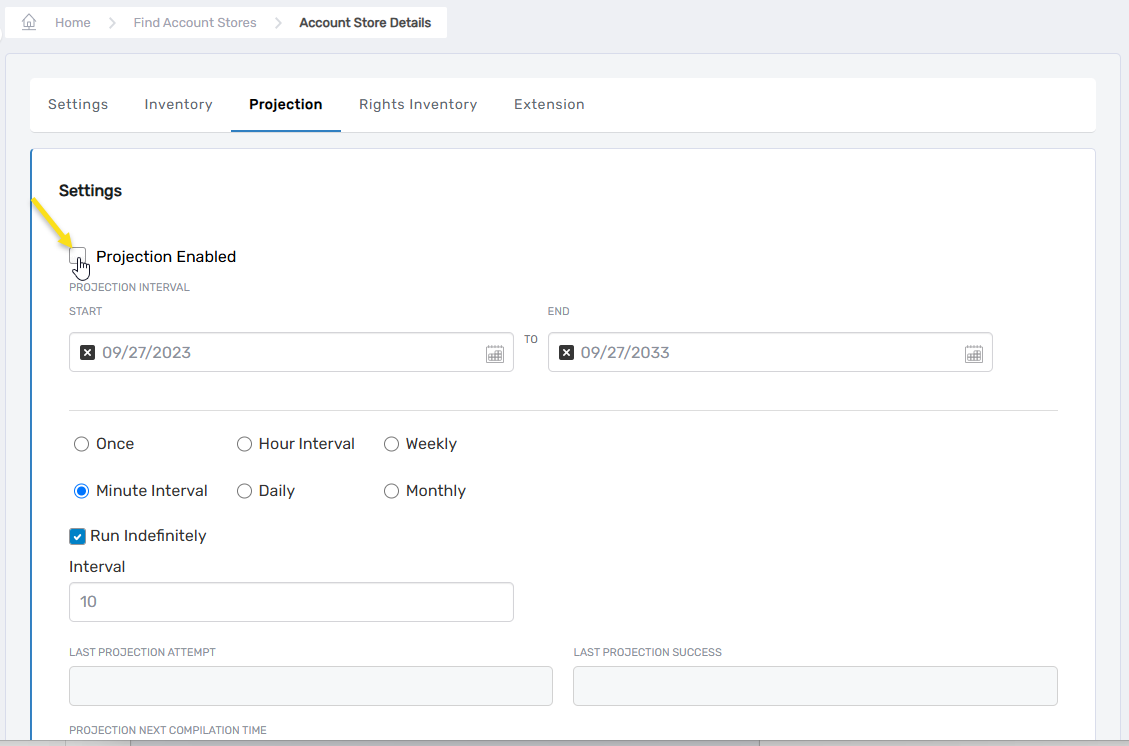Pick the Daily radio option
Image resolution: width=1129 pixels, height=746 pixels.
244,491
